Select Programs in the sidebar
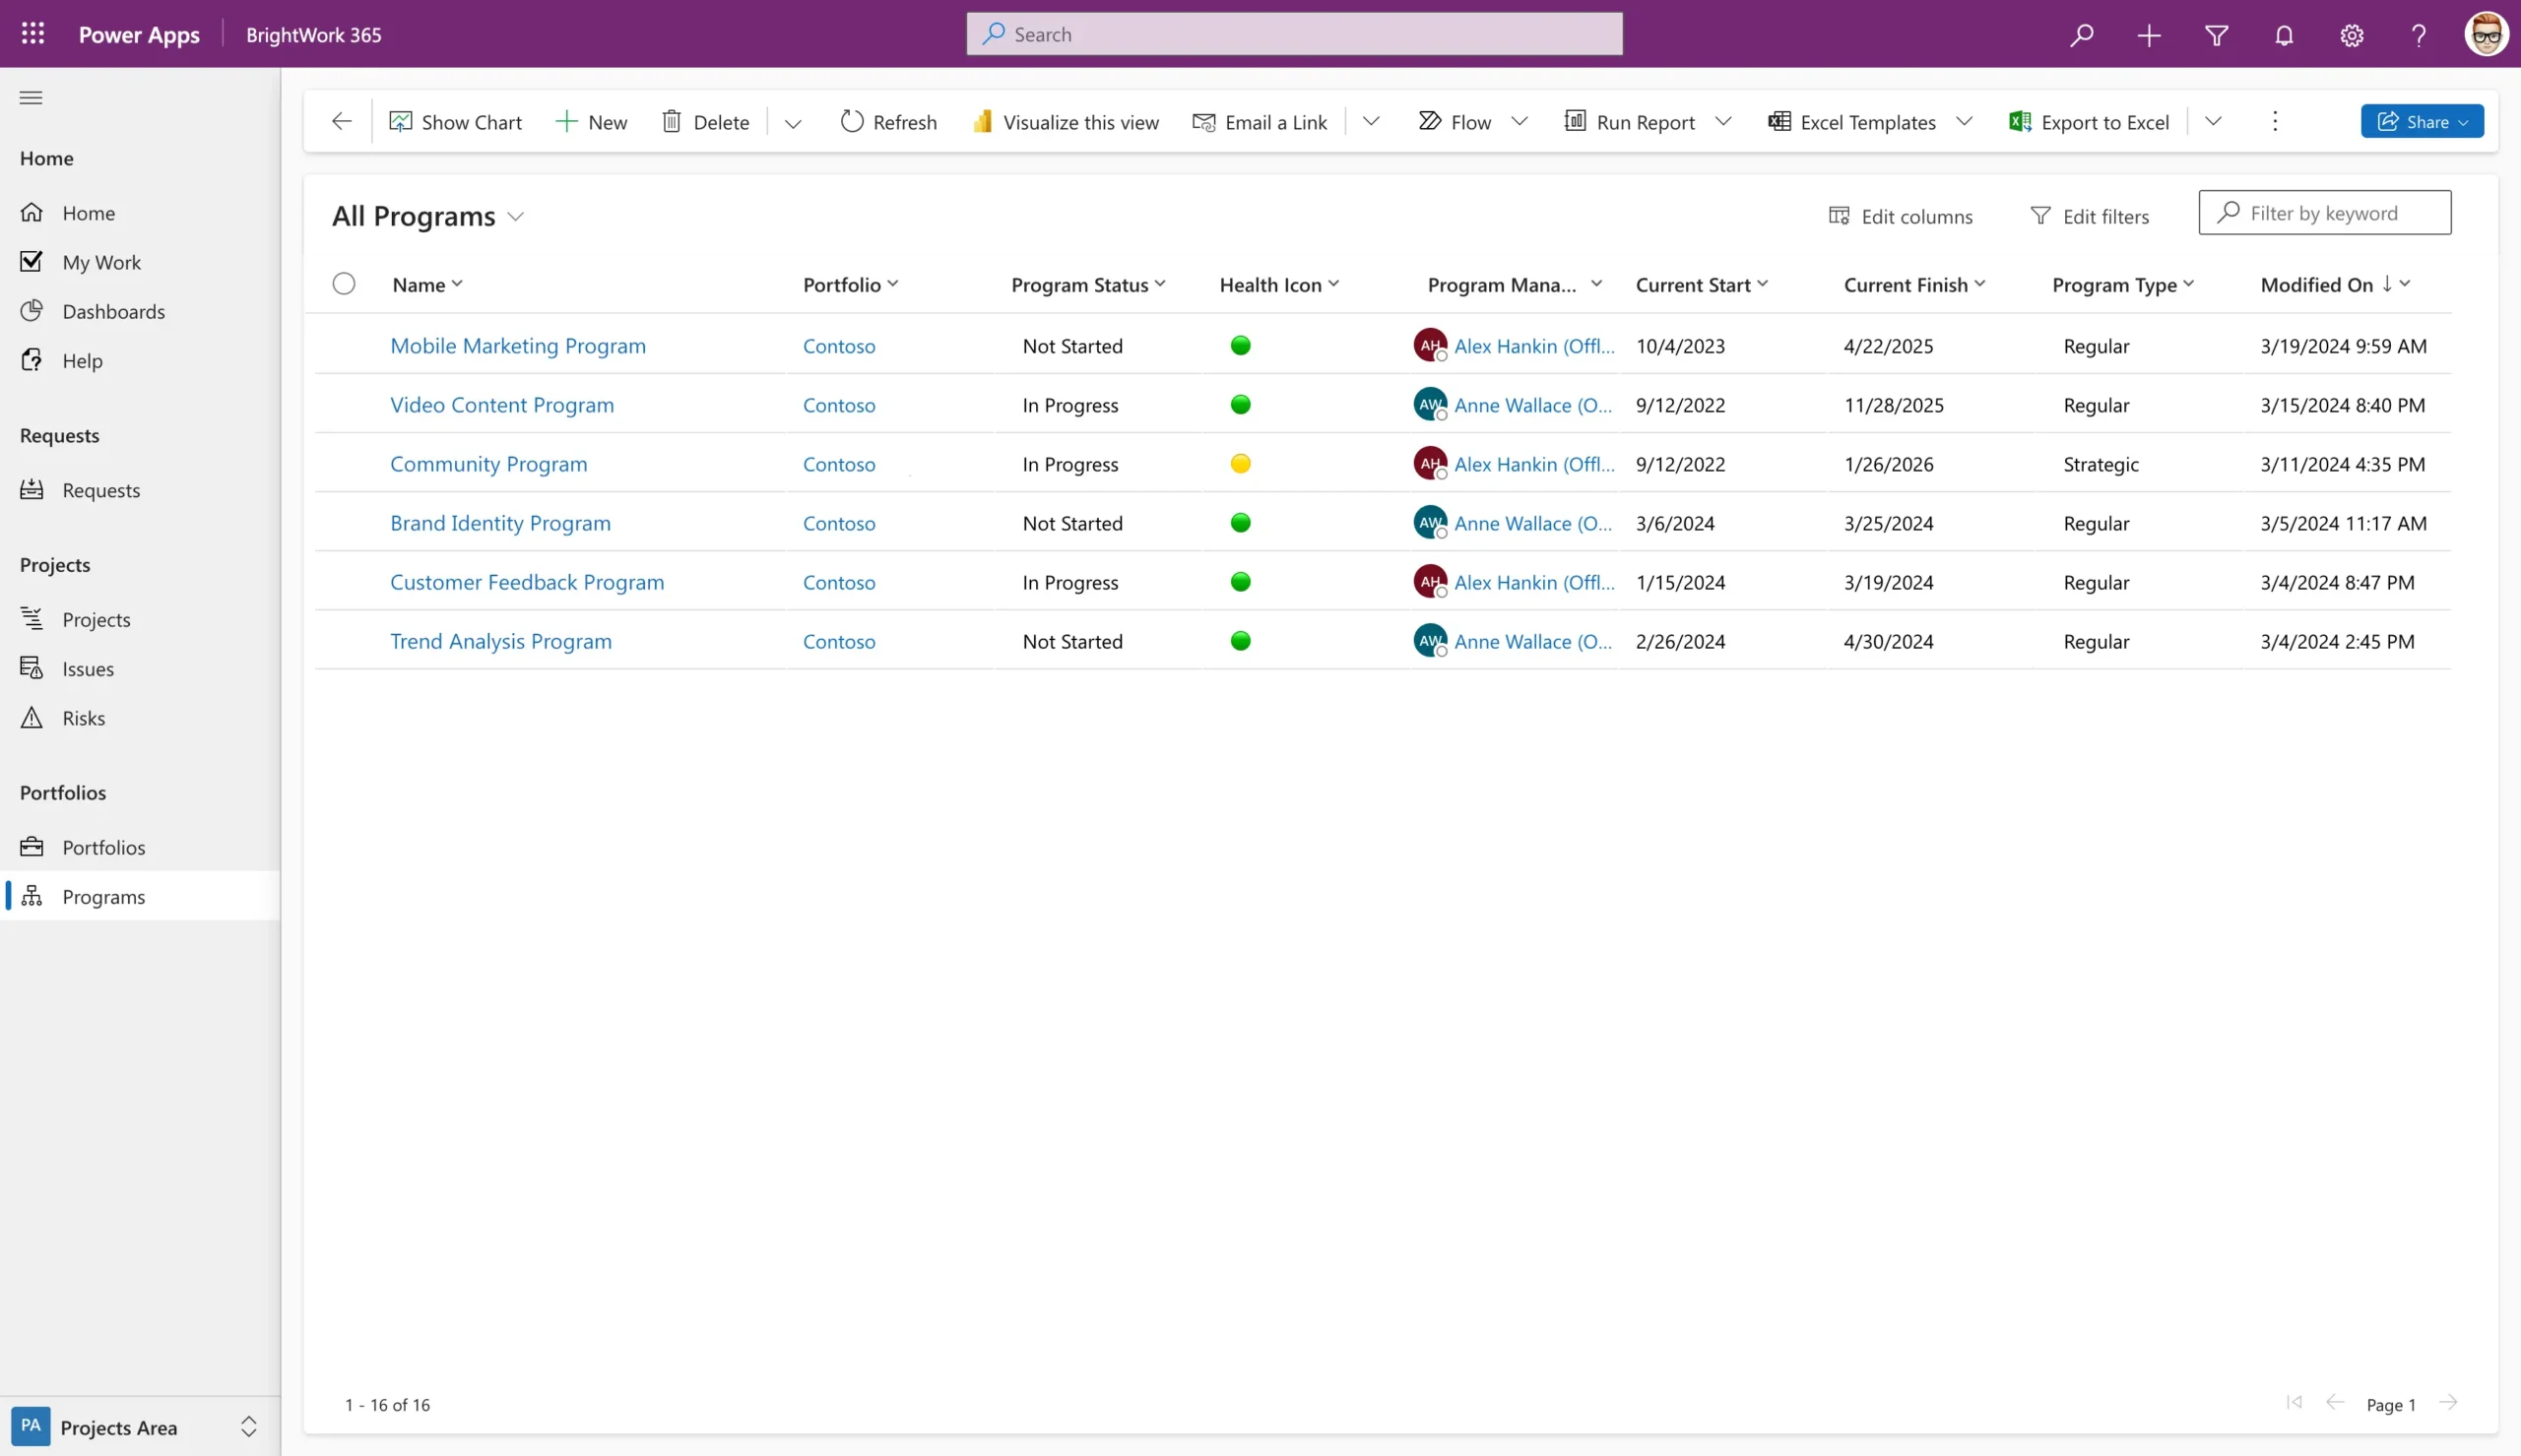 pos(104,896)
